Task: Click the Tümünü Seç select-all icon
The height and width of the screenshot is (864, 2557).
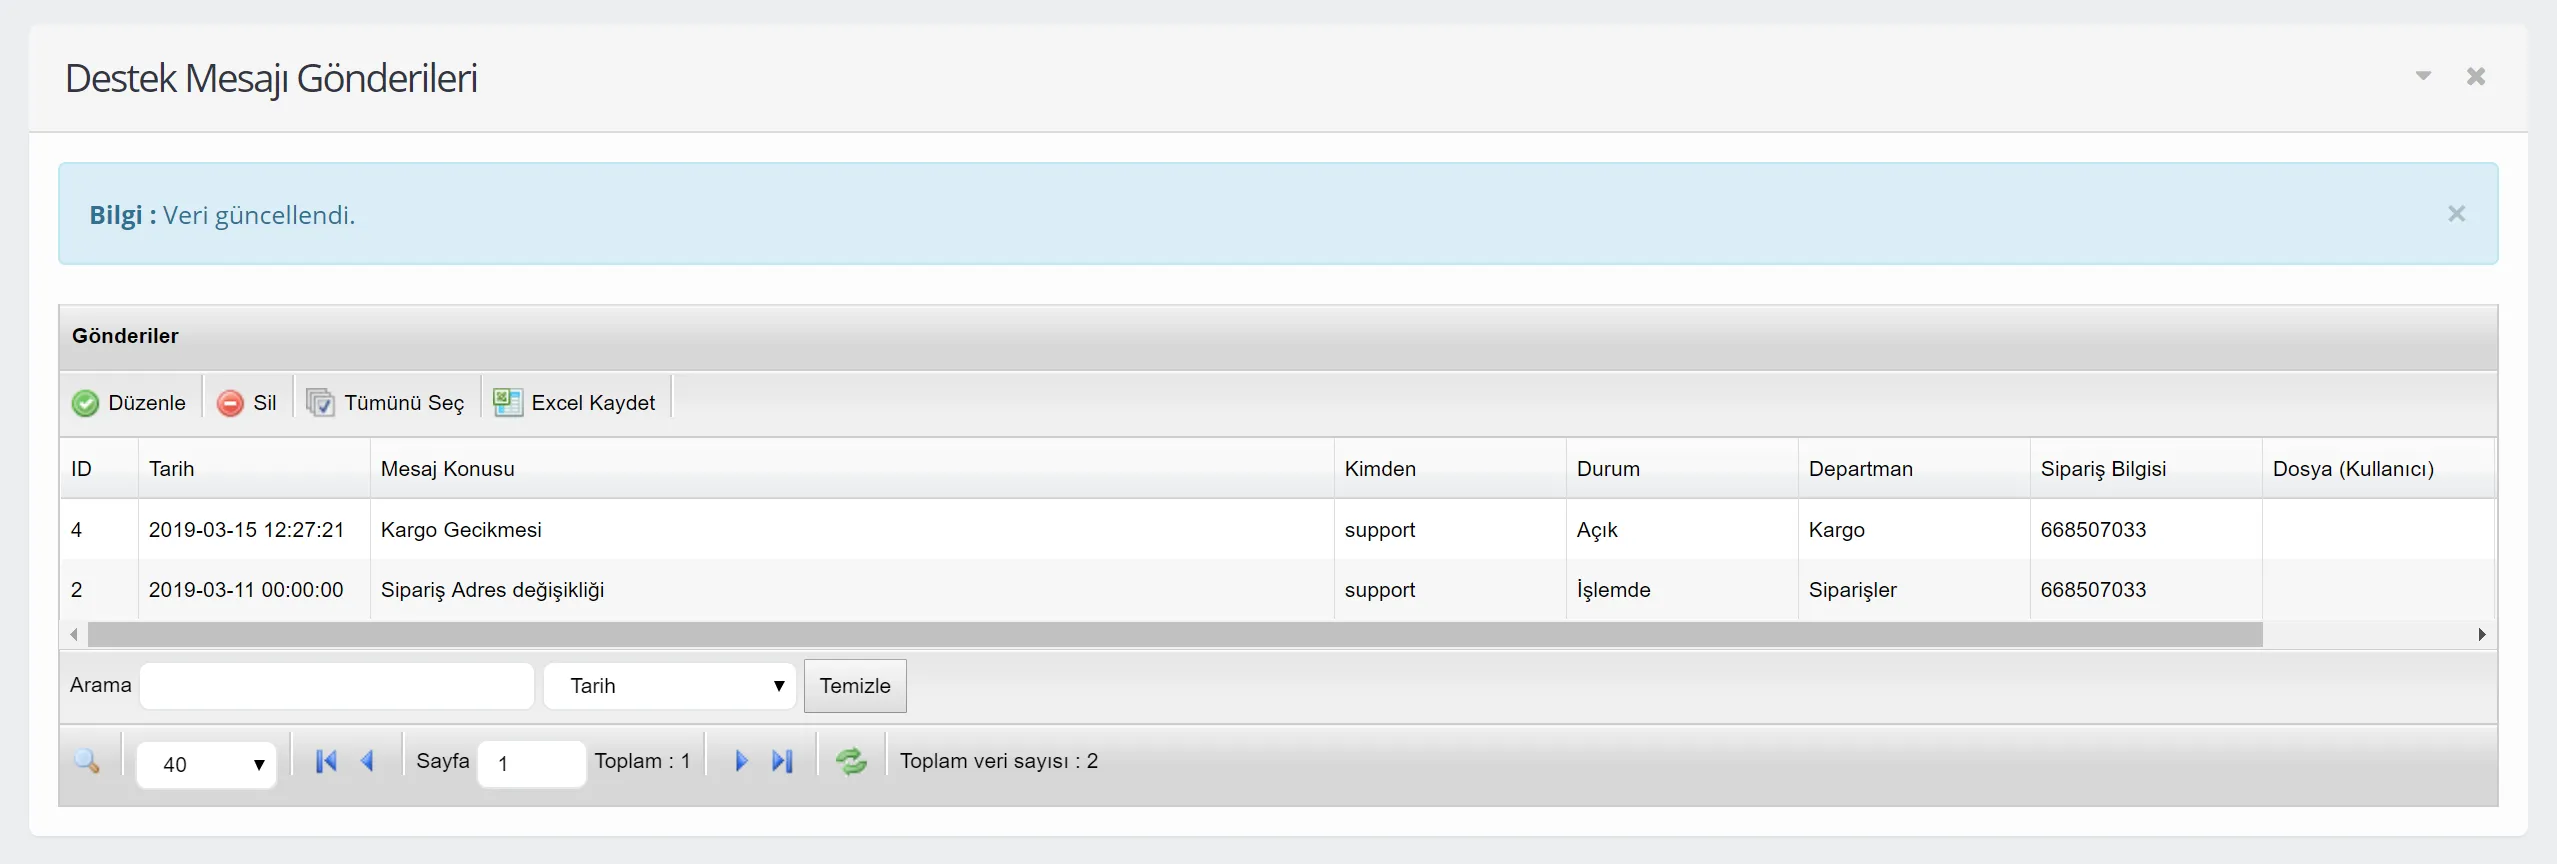Action: click(320, 403)
